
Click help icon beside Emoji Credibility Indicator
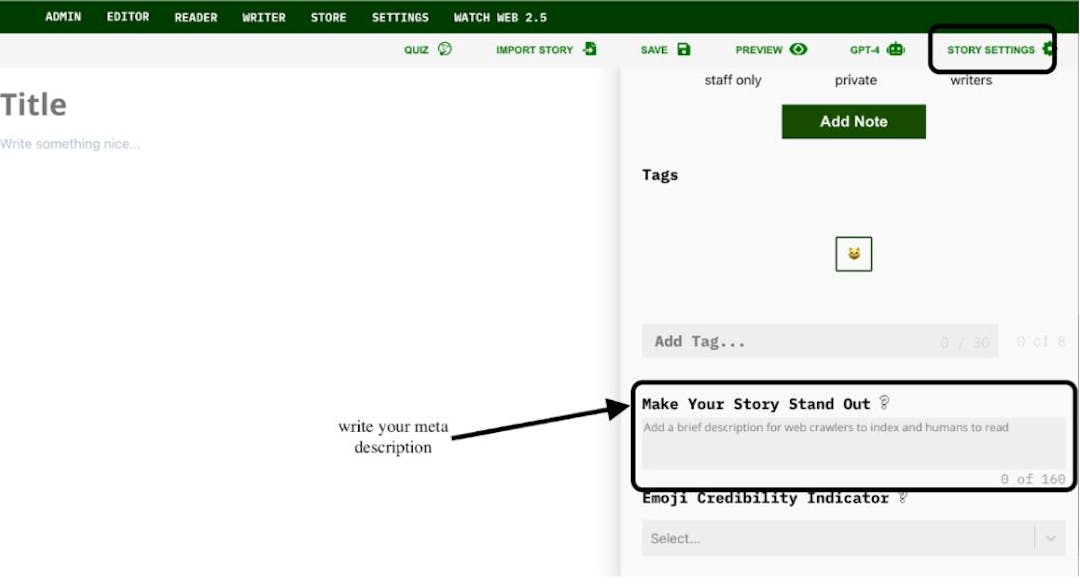903,498
